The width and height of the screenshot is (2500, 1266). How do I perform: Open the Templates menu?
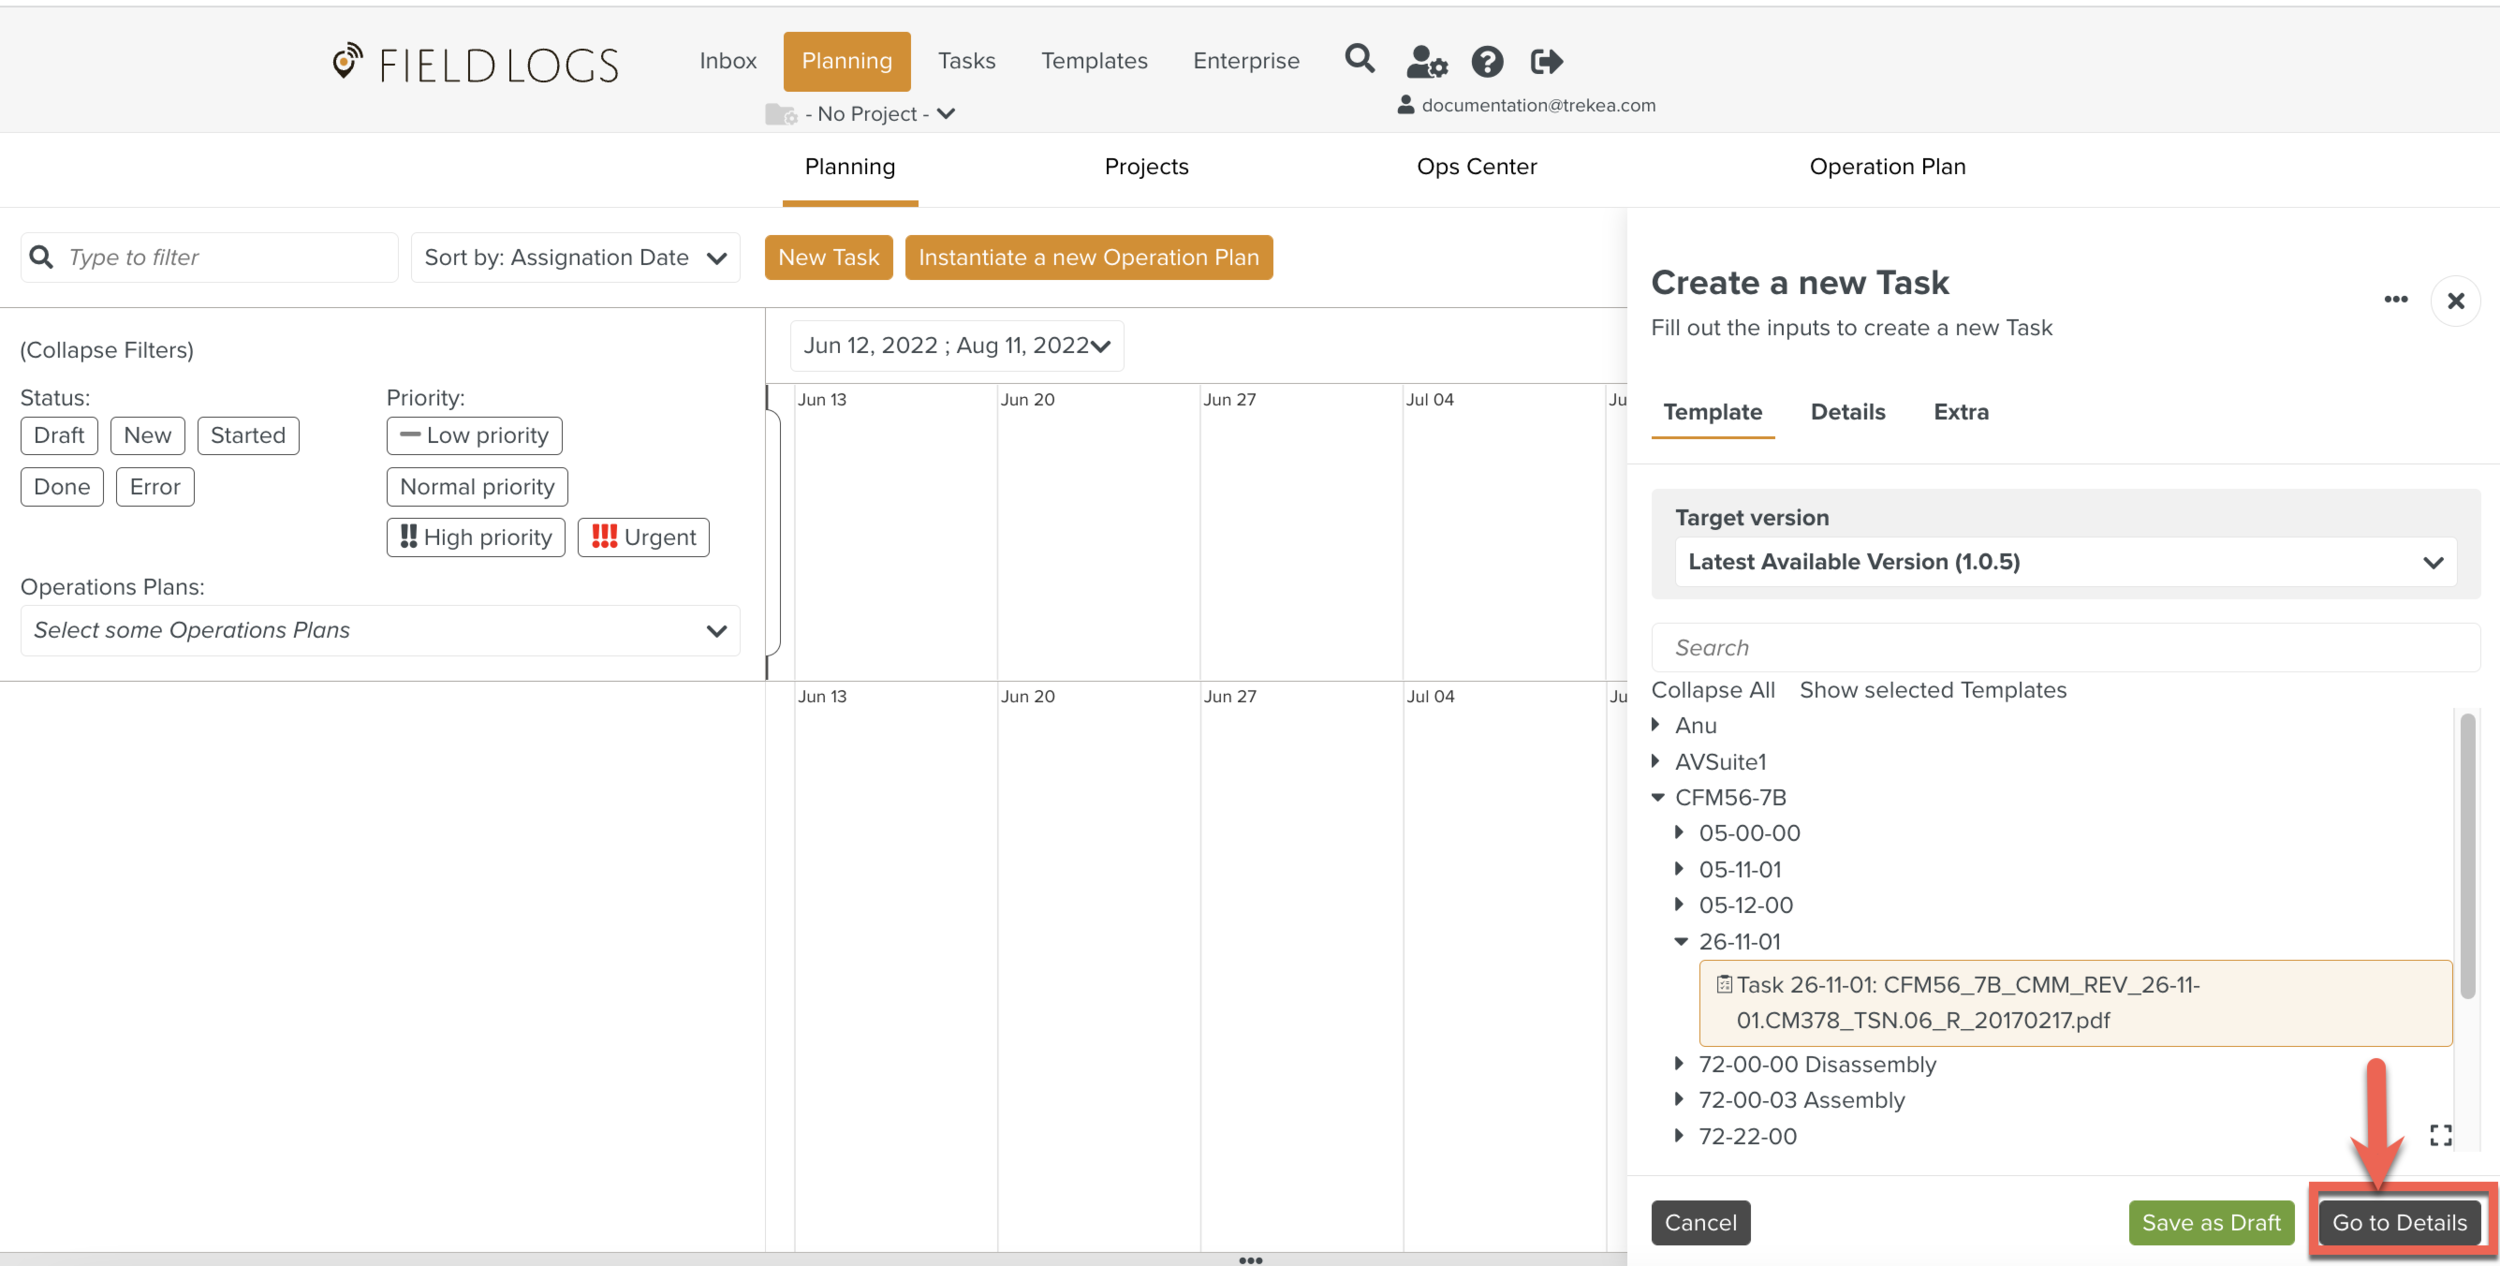(x=1094, y=60)
